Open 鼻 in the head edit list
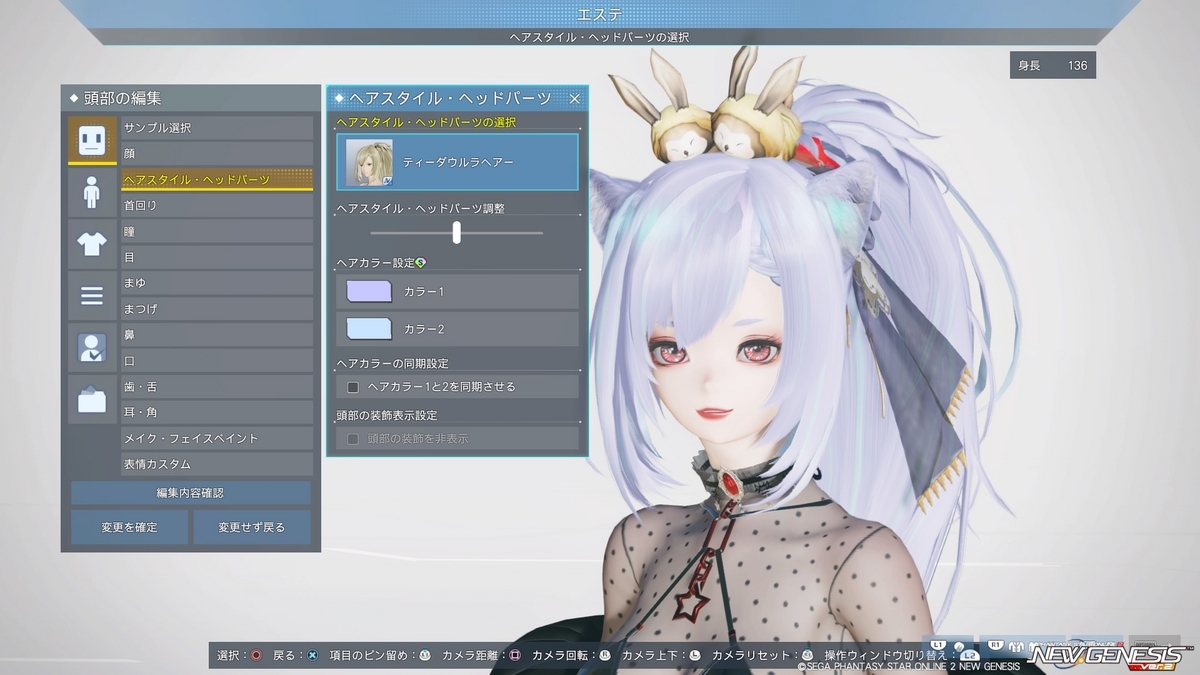Image resolution: width=1200 pixels, height=675 pixels. [217, 335]
